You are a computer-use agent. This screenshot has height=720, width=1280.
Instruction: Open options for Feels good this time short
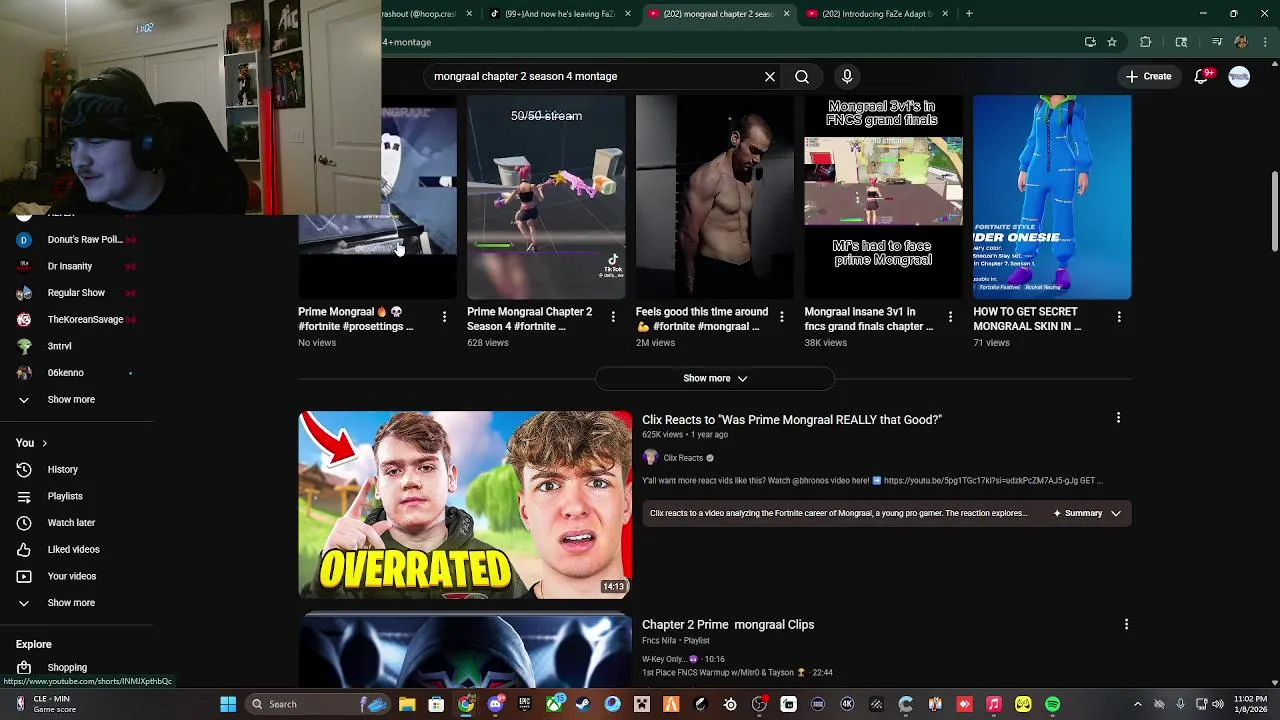(x=782, y=317)
